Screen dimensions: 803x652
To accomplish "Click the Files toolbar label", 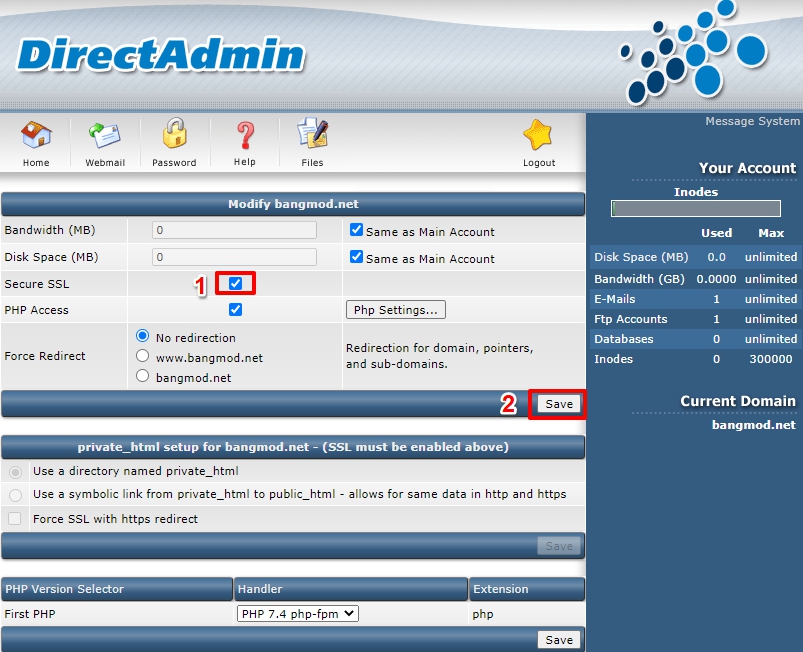I will (x=312, y=163).
